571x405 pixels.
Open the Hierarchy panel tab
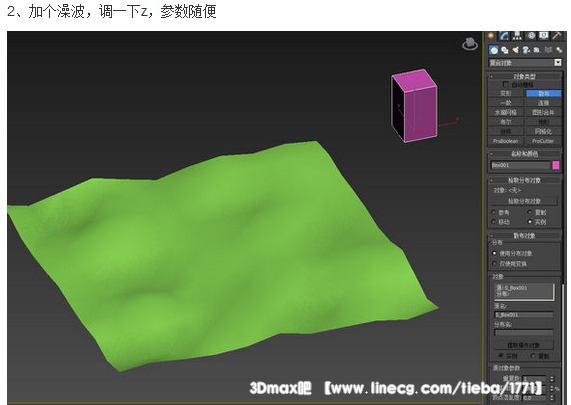517,36
